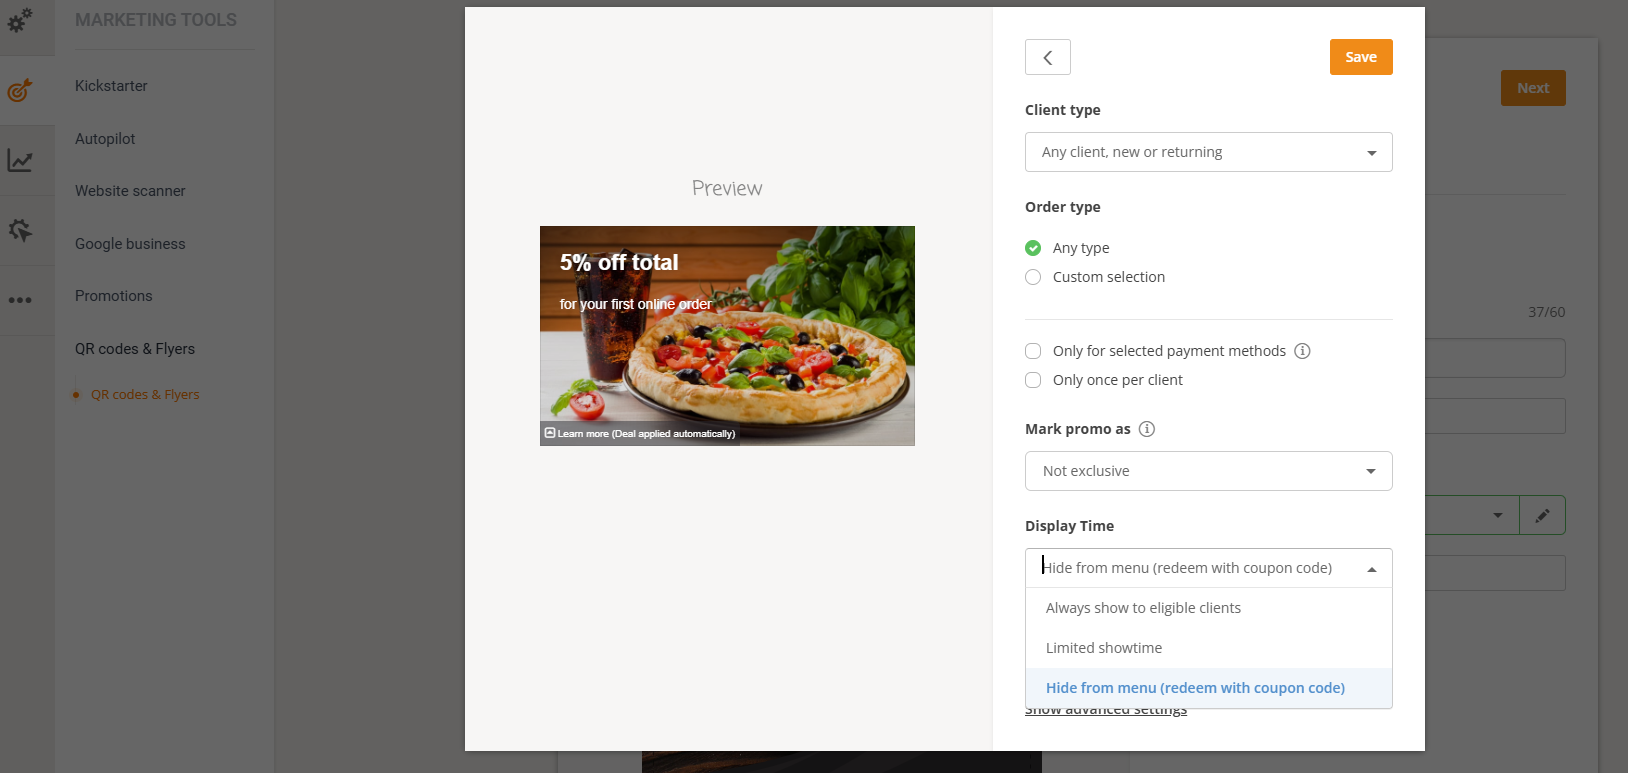Open the settings gears icon in the sidebar
This screenshot has height=773, width=1628.
point(20,20)
